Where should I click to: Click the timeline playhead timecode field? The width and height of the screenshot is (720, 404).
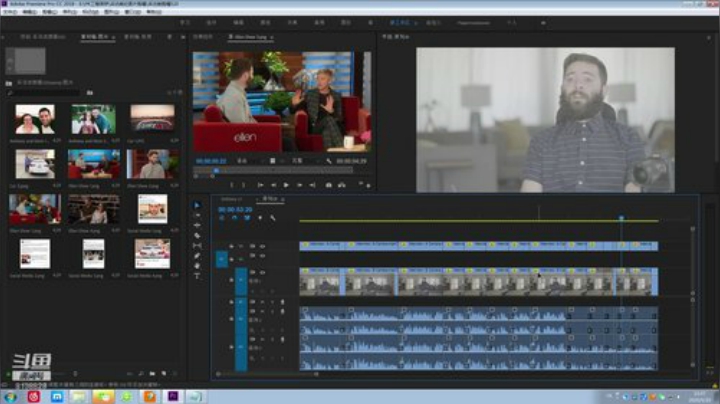[235, 209]
